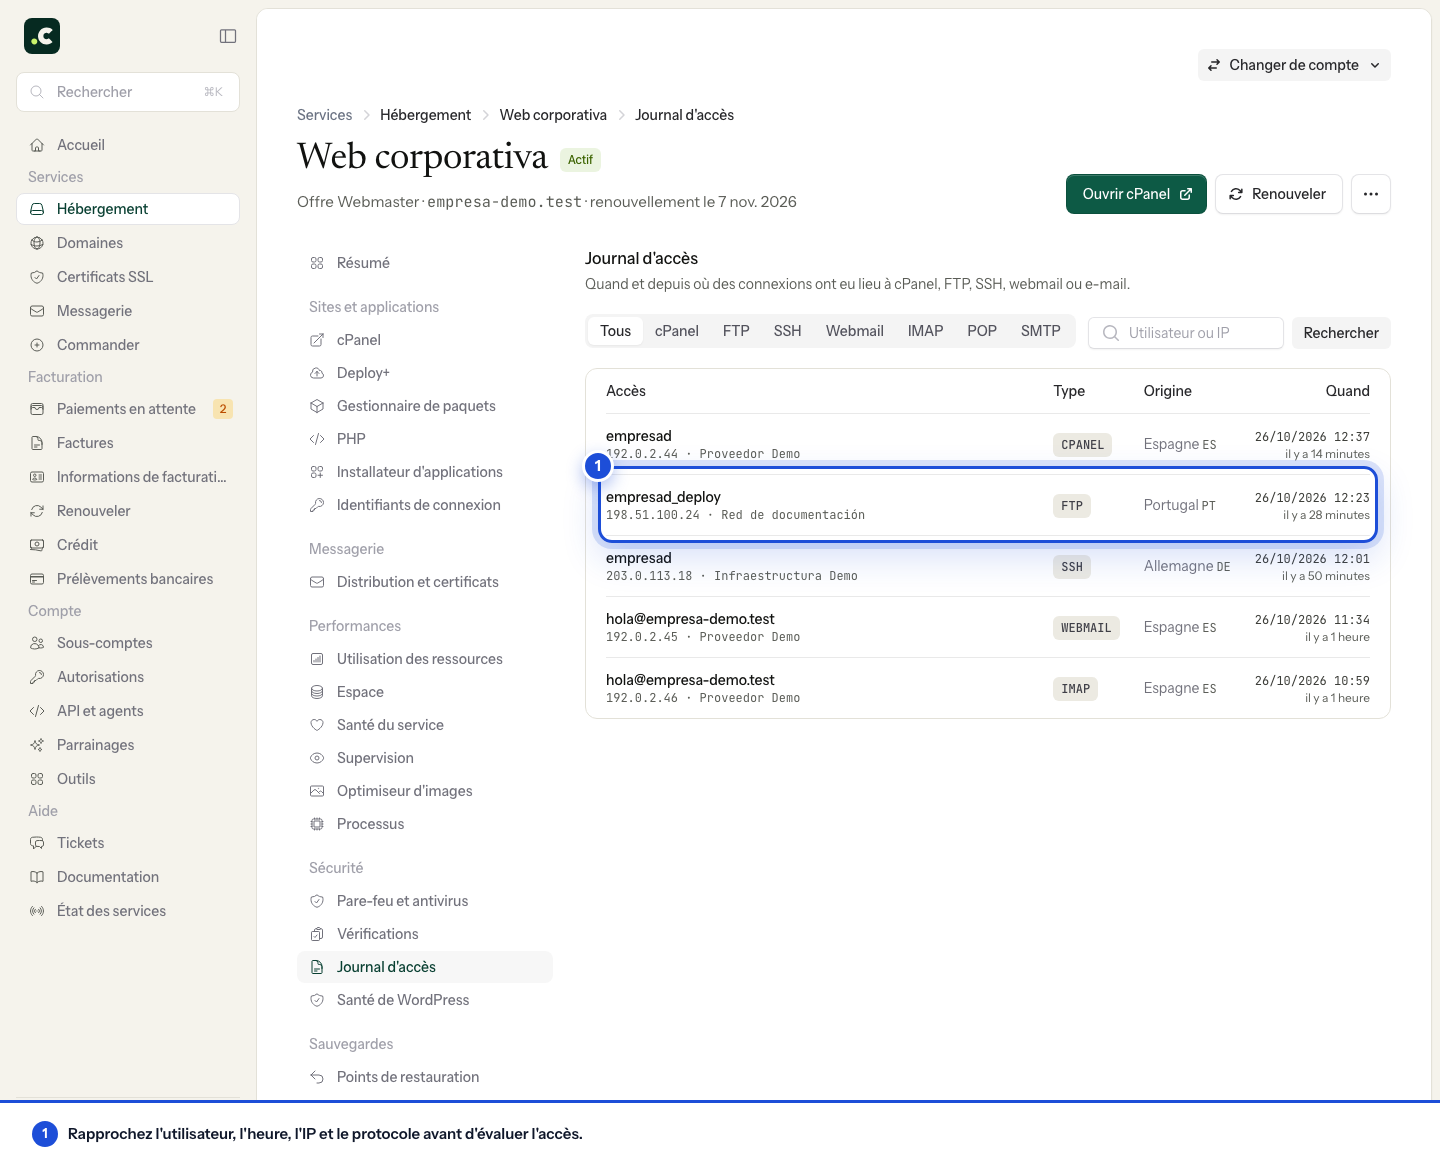1440x1164 pixels.
Task: Toggle the sidebar collapse icon
Action: point(228,36)
